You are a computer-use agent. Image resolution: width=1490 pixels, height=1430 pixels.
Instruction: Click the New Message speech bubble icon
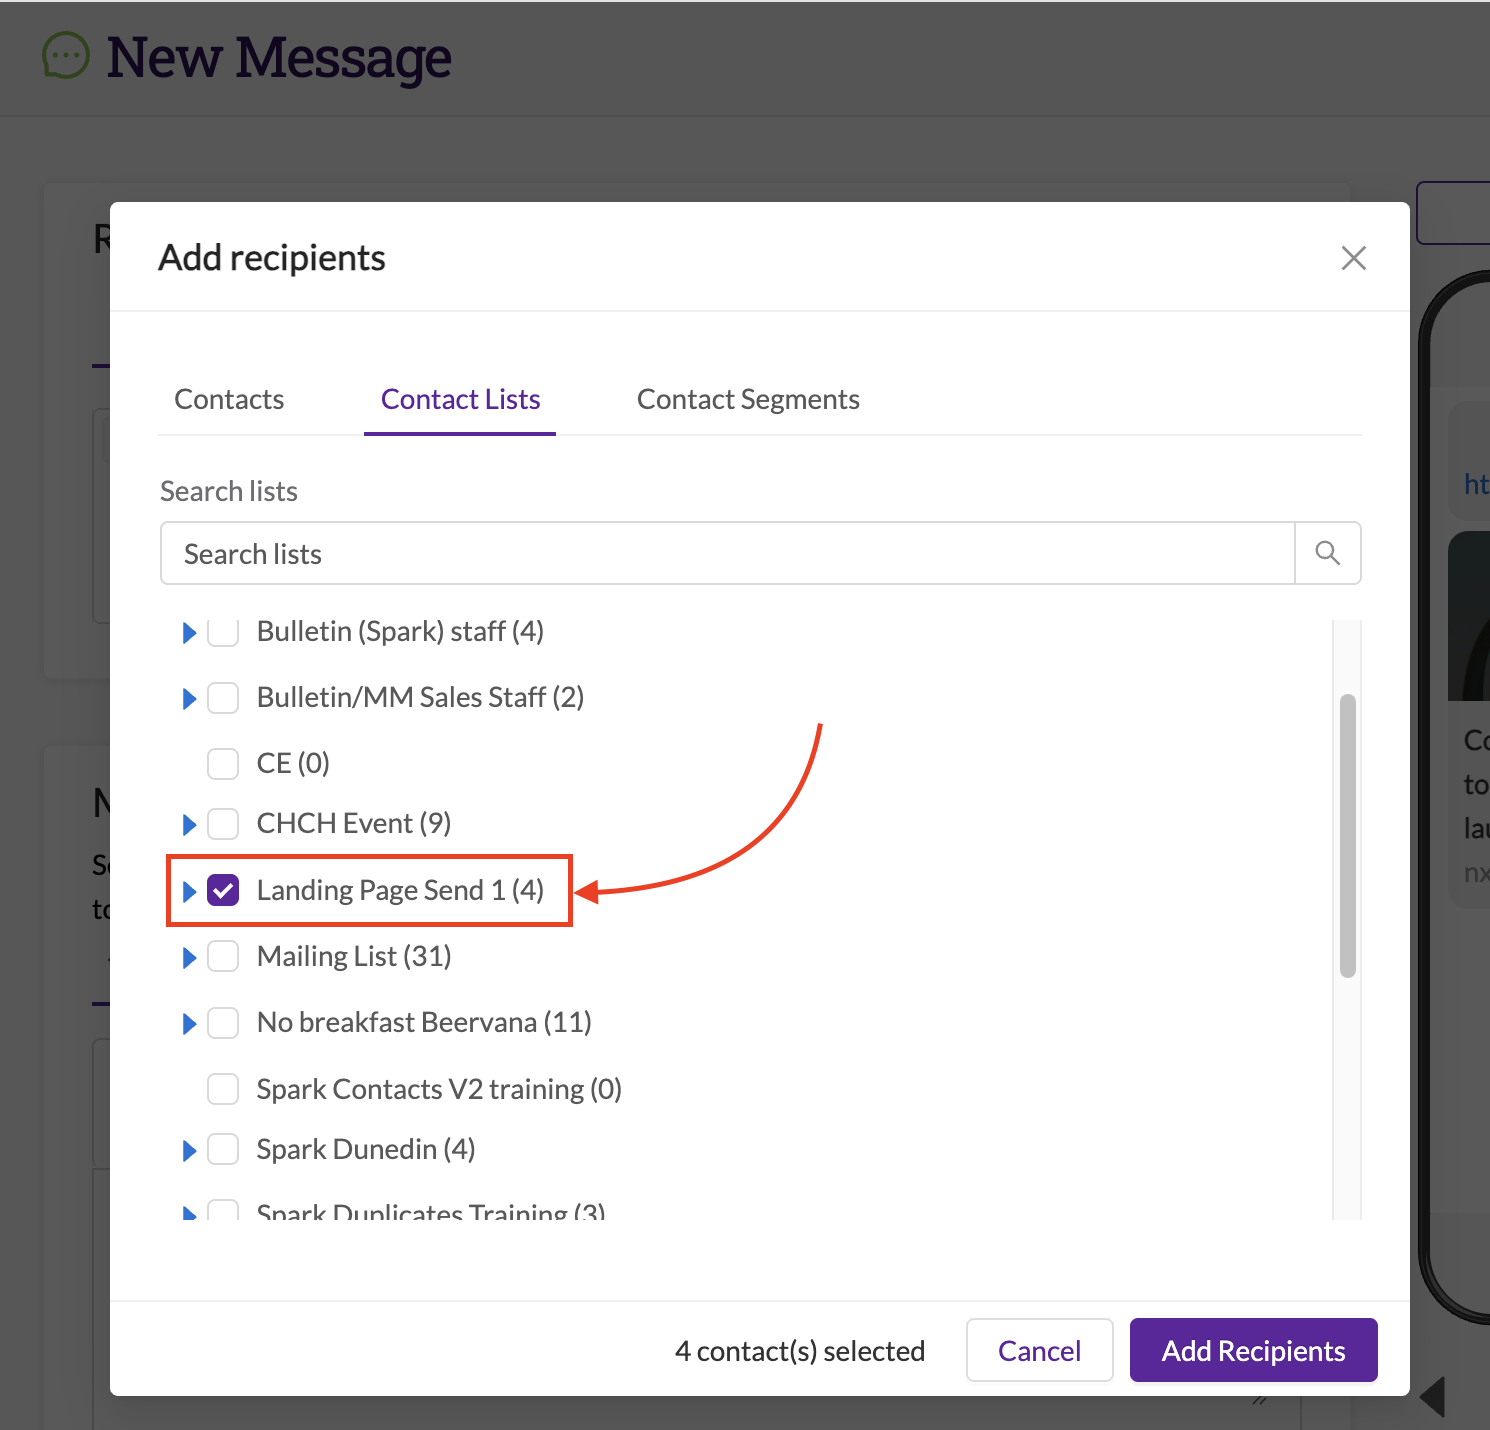coord(64,56)
